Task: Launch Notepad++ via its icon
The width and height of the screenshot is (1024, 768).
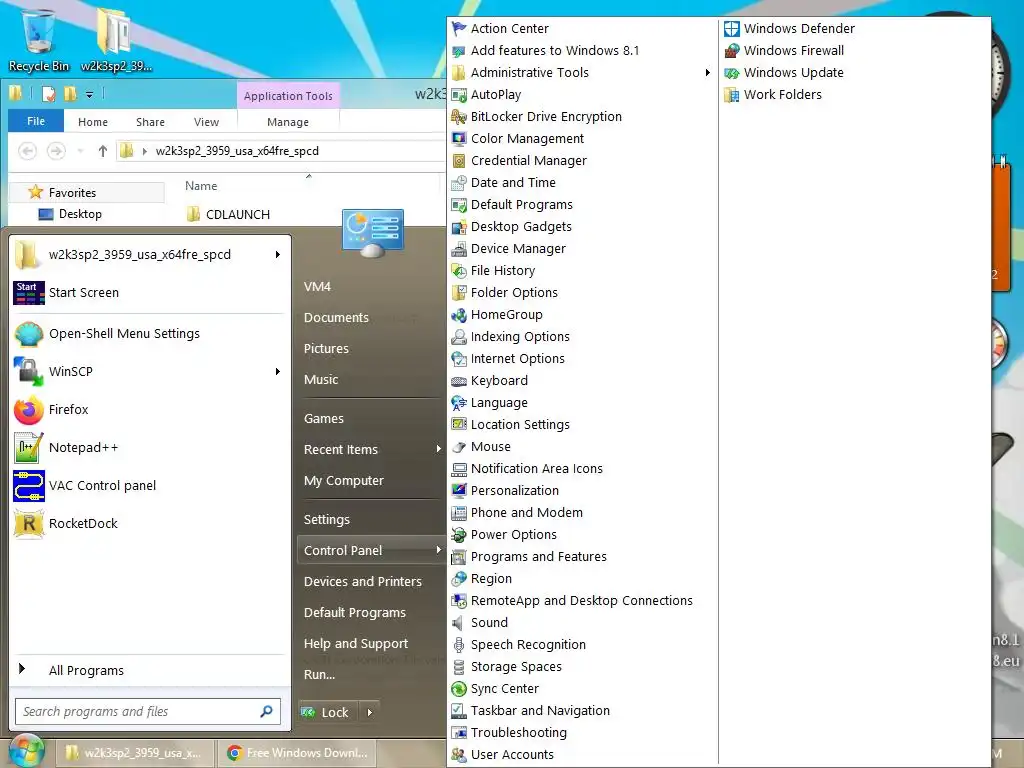Action: pos(29,448)
